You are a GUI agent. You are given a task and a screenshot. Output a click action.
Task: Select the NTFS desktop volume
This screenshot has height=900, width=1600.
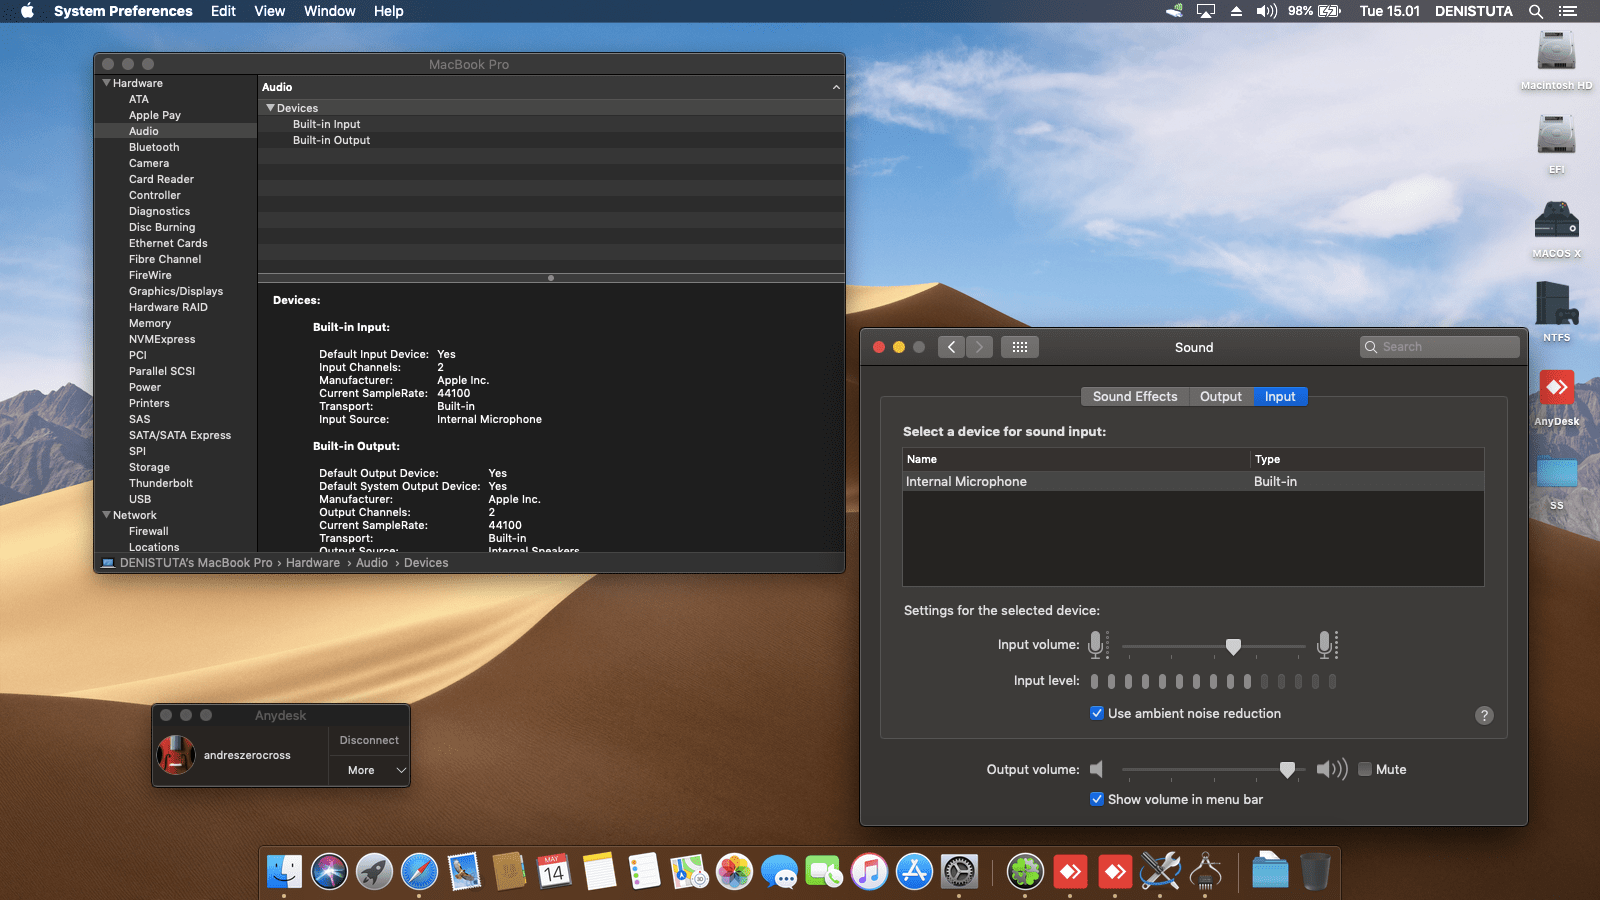1556,312
